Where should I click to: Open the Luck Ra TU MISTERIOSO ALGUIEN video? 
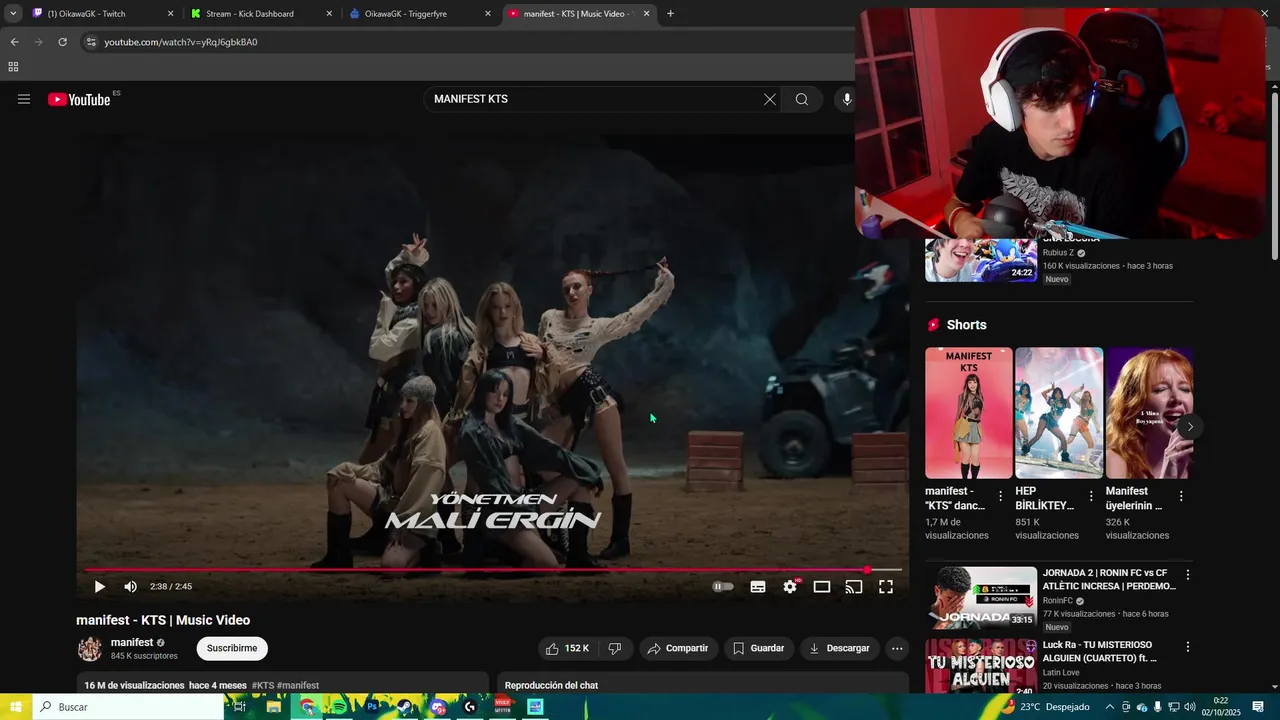click(981, 667)
